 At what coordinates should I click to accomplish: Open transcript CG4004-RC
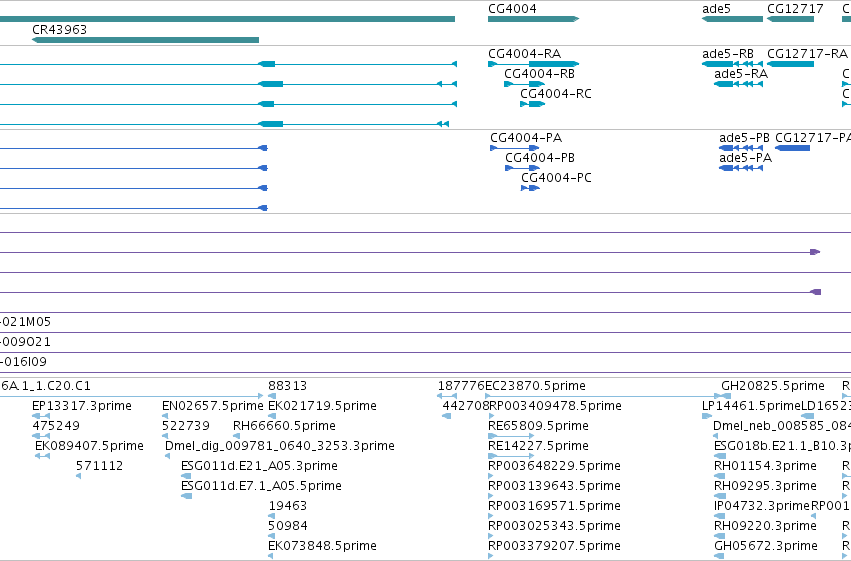click(x=556, y=94)
